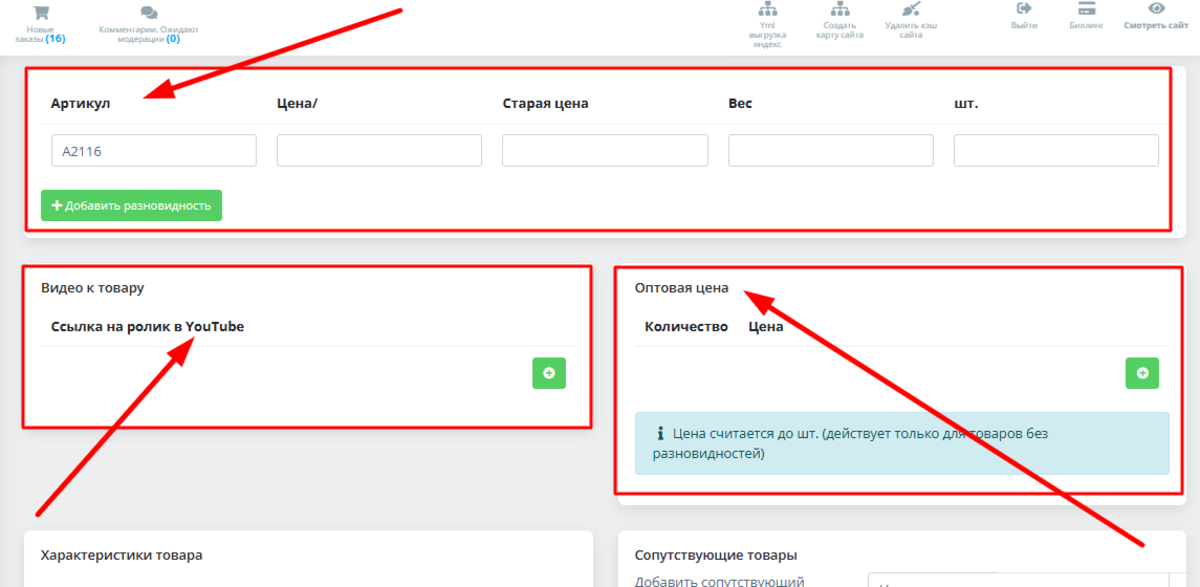The height and width of the screenshot is (587, 1200).
Task: Open comments awaiting moderation icon
Action: coord(149,13)
